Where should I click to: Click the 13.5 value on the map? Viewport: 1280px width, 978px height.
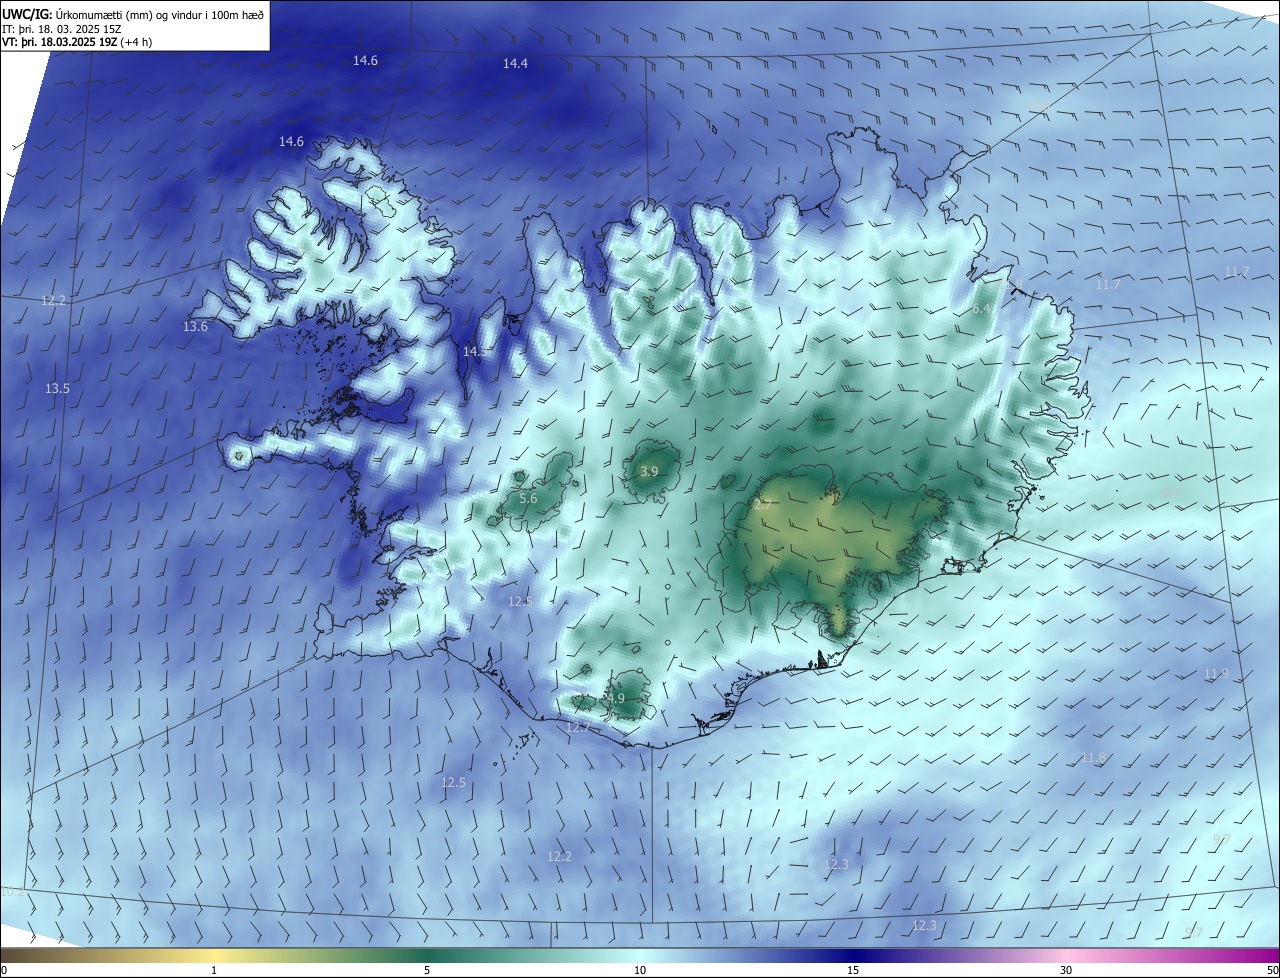(58, 389)
